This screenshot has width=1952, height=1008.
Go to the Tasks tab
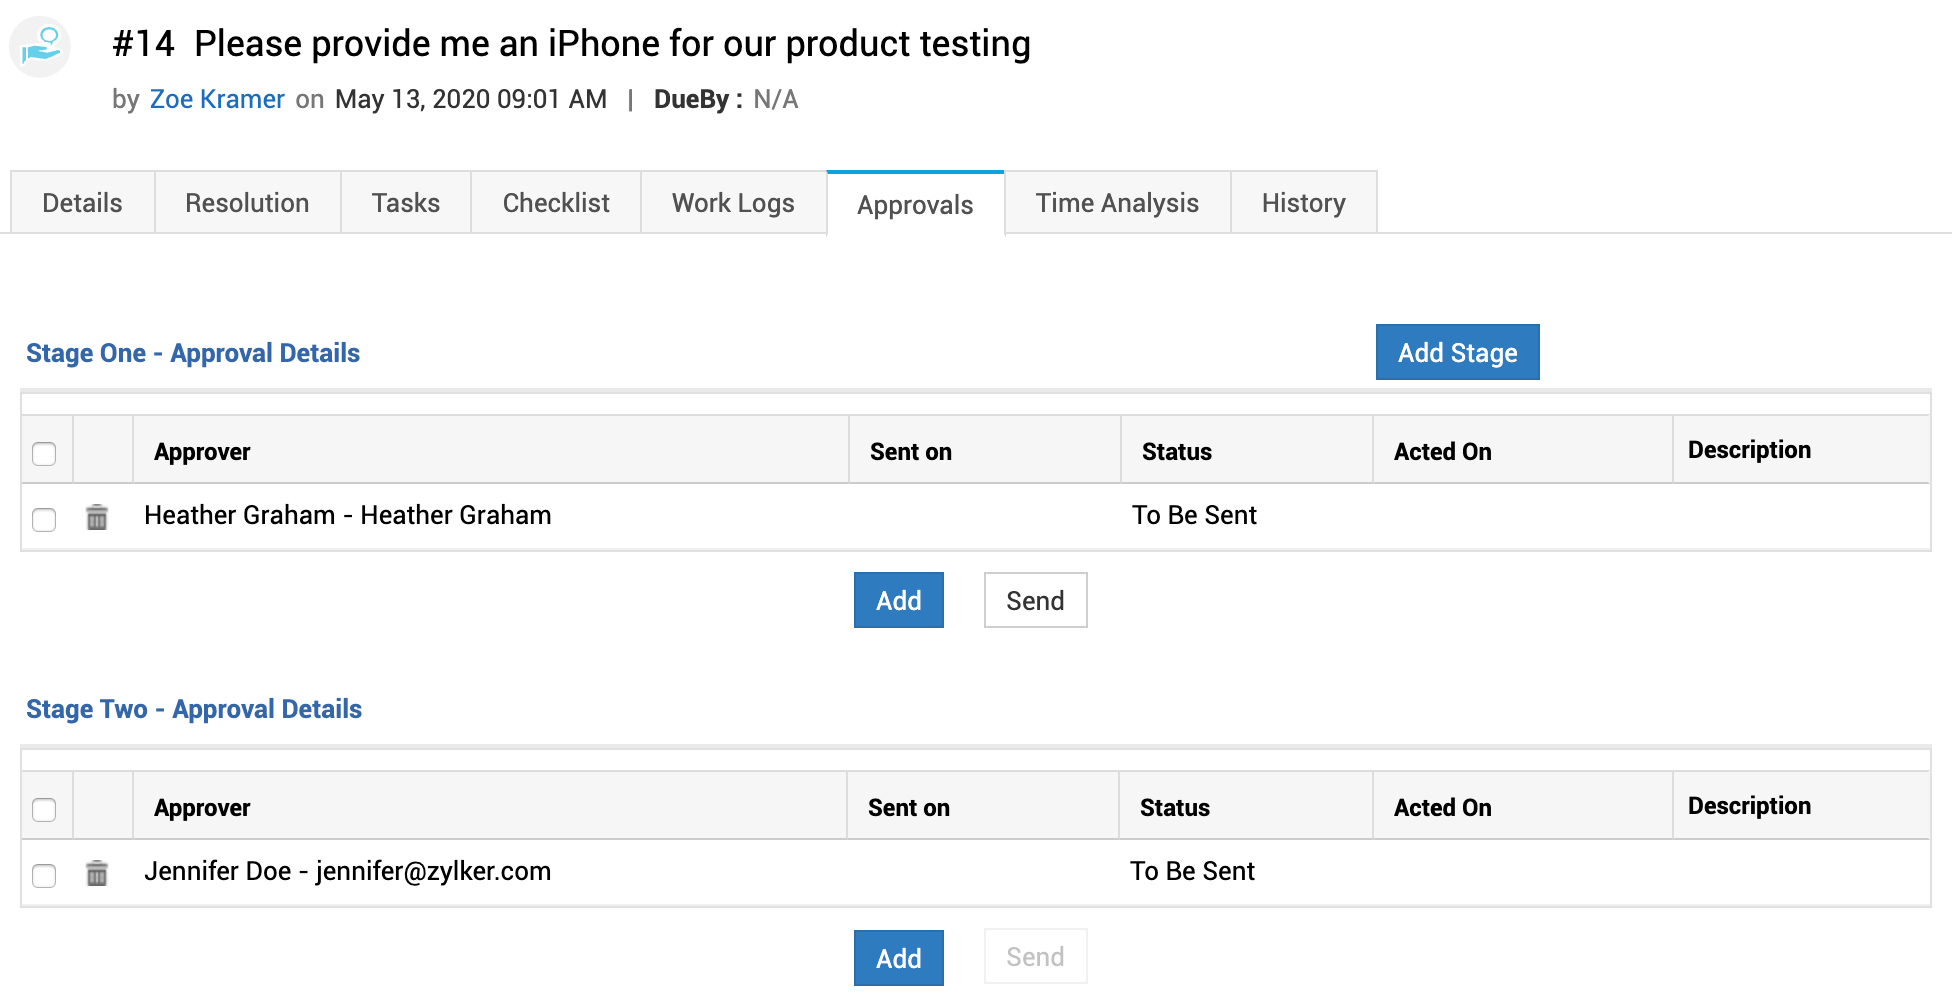tap(405, 203)
